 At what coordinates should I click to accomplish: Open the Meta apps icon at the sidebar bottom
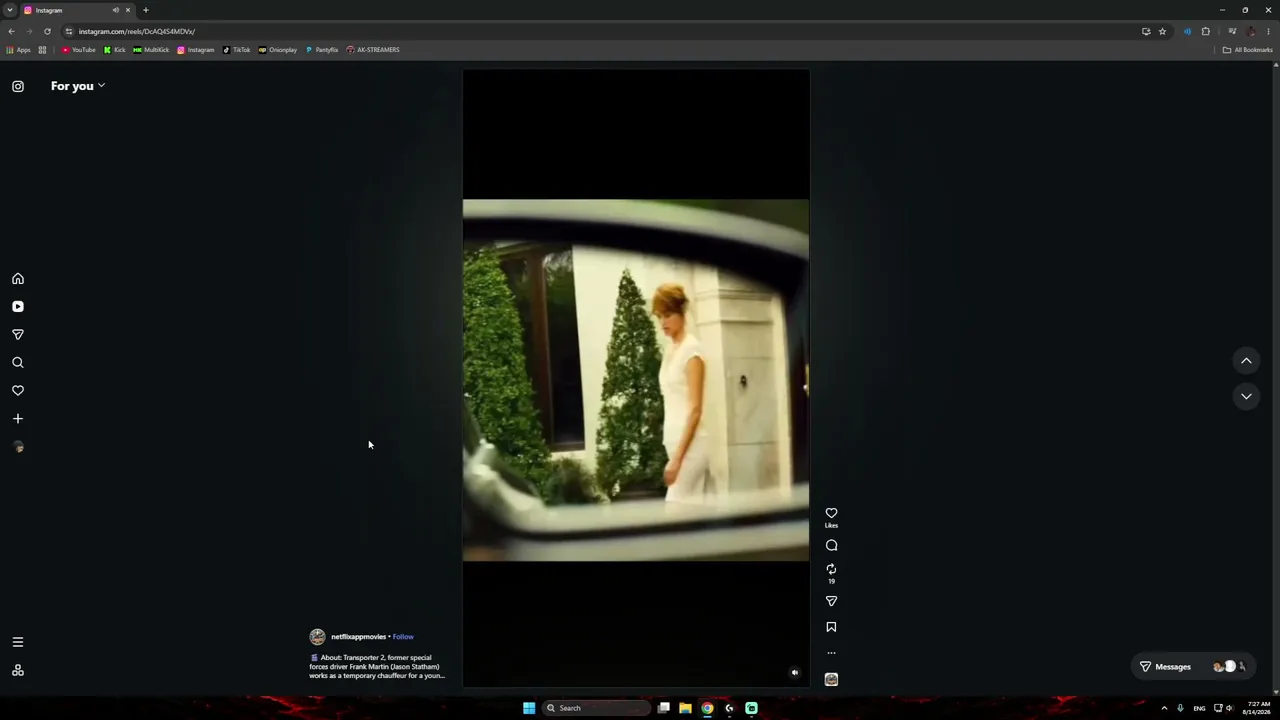click(x=18, y=670)
